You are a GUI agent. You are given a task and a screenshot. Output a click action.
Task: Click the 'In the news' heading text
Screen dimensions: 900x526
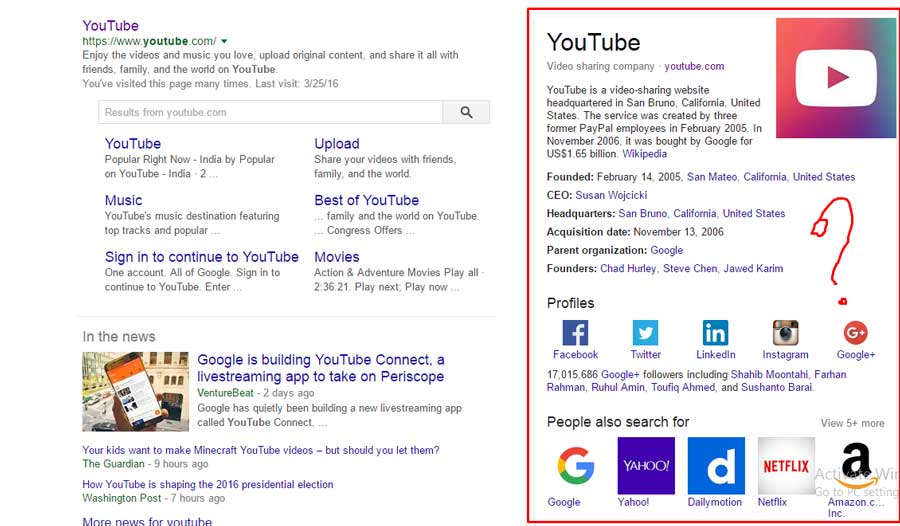(x=119, y=337)
